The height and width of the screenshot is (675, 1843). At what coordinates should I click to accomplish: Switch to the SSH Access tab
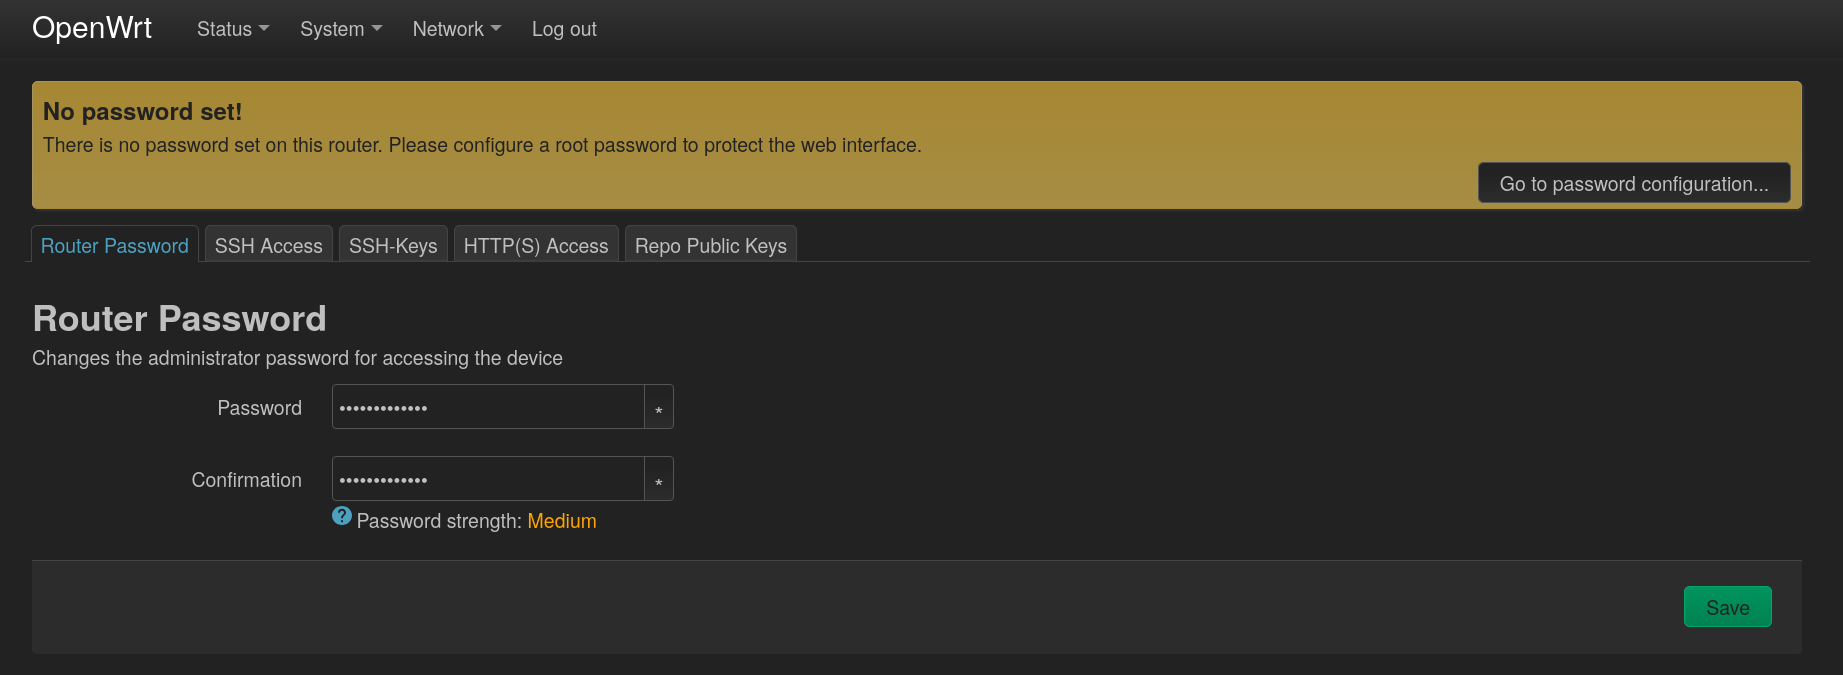[269, 245]
